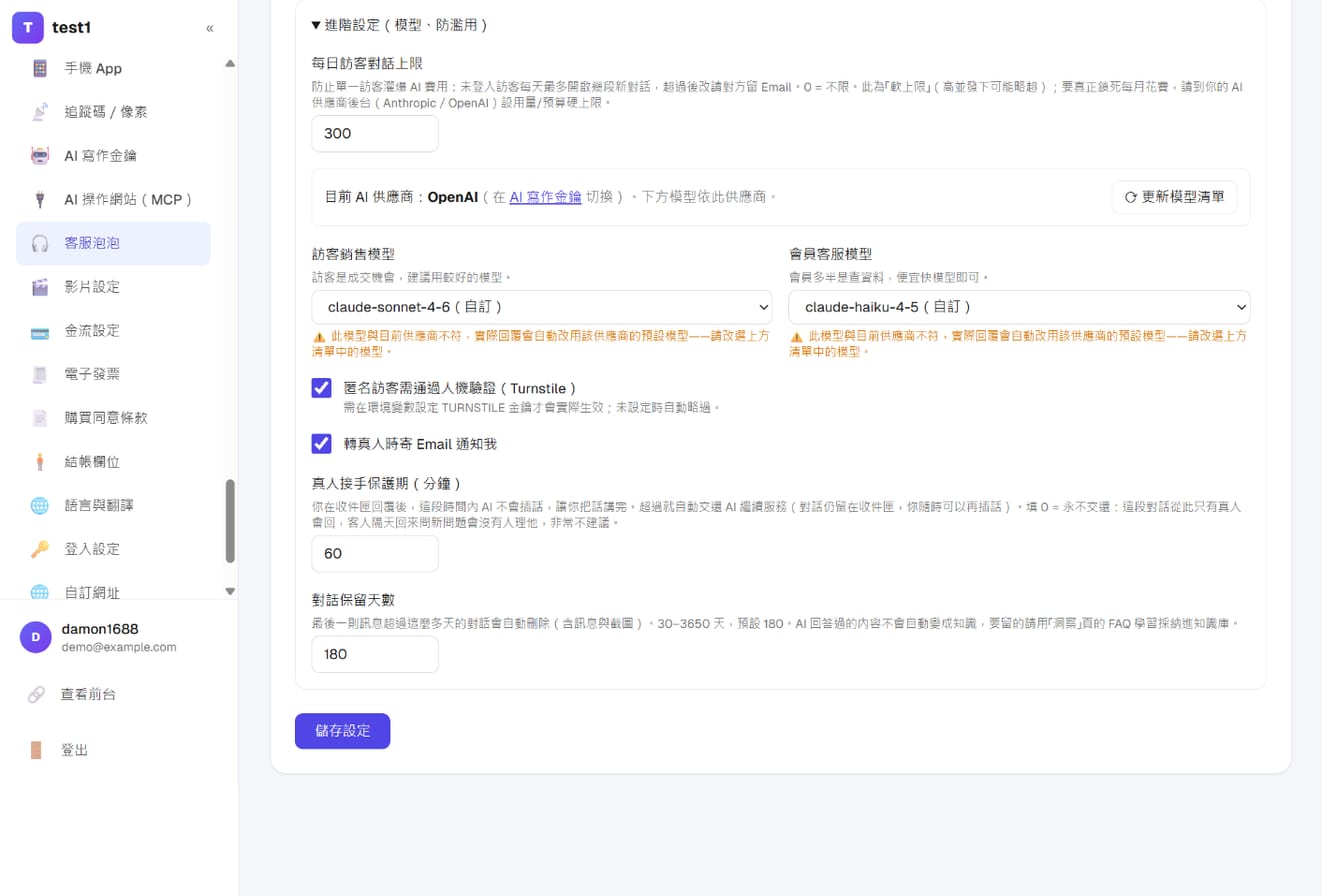The image size is (1322, 896).
Task: Open 語言與翻譯 settings page
Action: point(113,505)
